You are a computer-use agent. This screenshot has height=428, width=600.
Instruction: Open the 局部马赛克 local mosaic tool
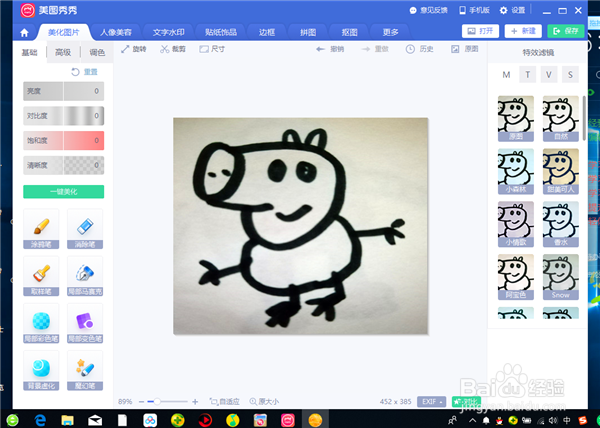85,276
